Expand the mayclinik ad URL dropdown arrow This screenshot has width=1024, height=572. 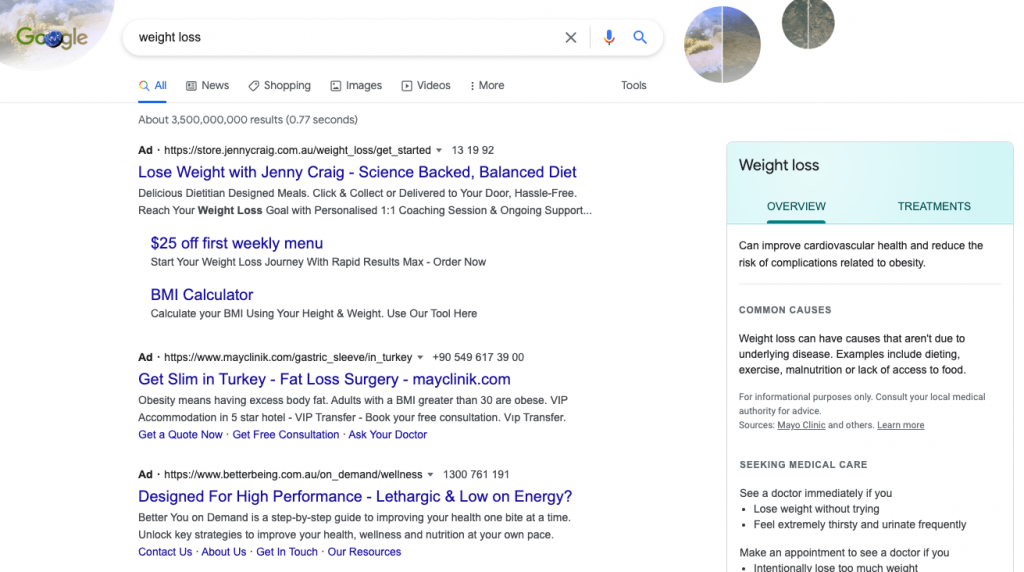point(420,357)
